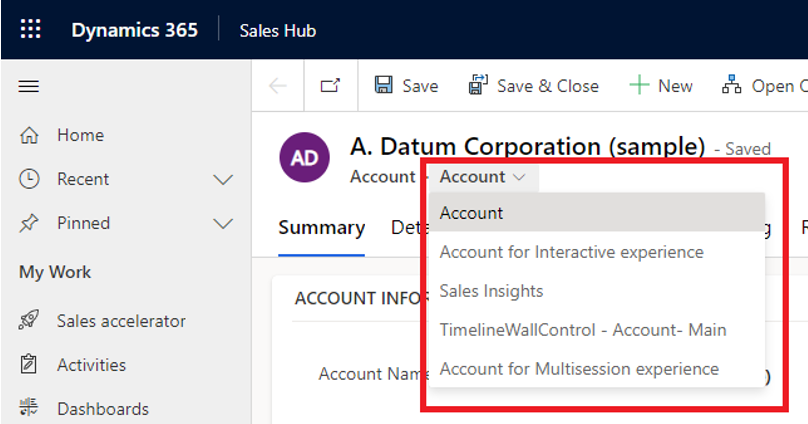The width and height of the screenshot is (808, 424).
Task: Click the AD account avatar
Action: [305, 158]
